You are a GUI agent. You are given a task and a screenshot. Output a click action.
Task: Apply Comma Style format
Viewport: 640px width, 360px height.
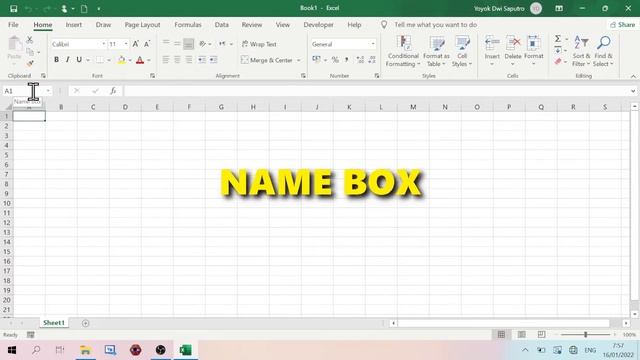tap(347, 60)
